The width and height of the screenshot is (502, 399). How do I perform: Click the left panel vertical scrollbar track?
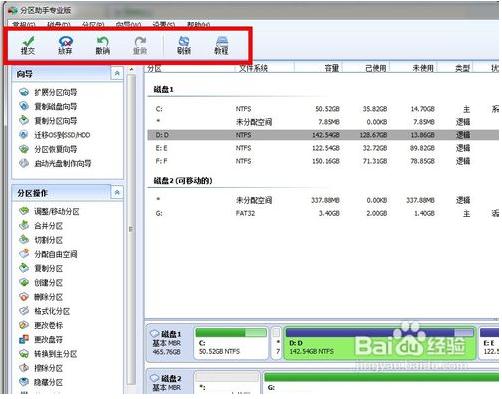pyautogui.click(x=131, y=230)
